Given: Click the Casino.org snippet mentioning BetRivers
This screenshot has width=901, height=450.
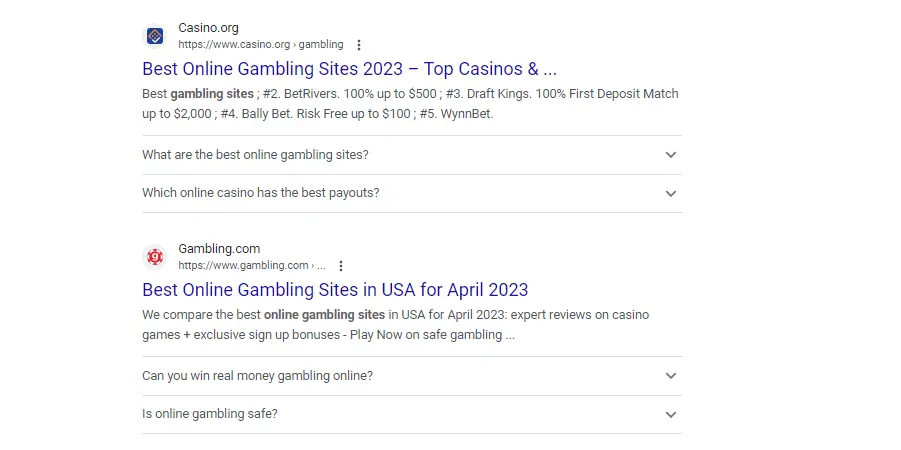Looking at the screenshot, I should tap(410, 103).
